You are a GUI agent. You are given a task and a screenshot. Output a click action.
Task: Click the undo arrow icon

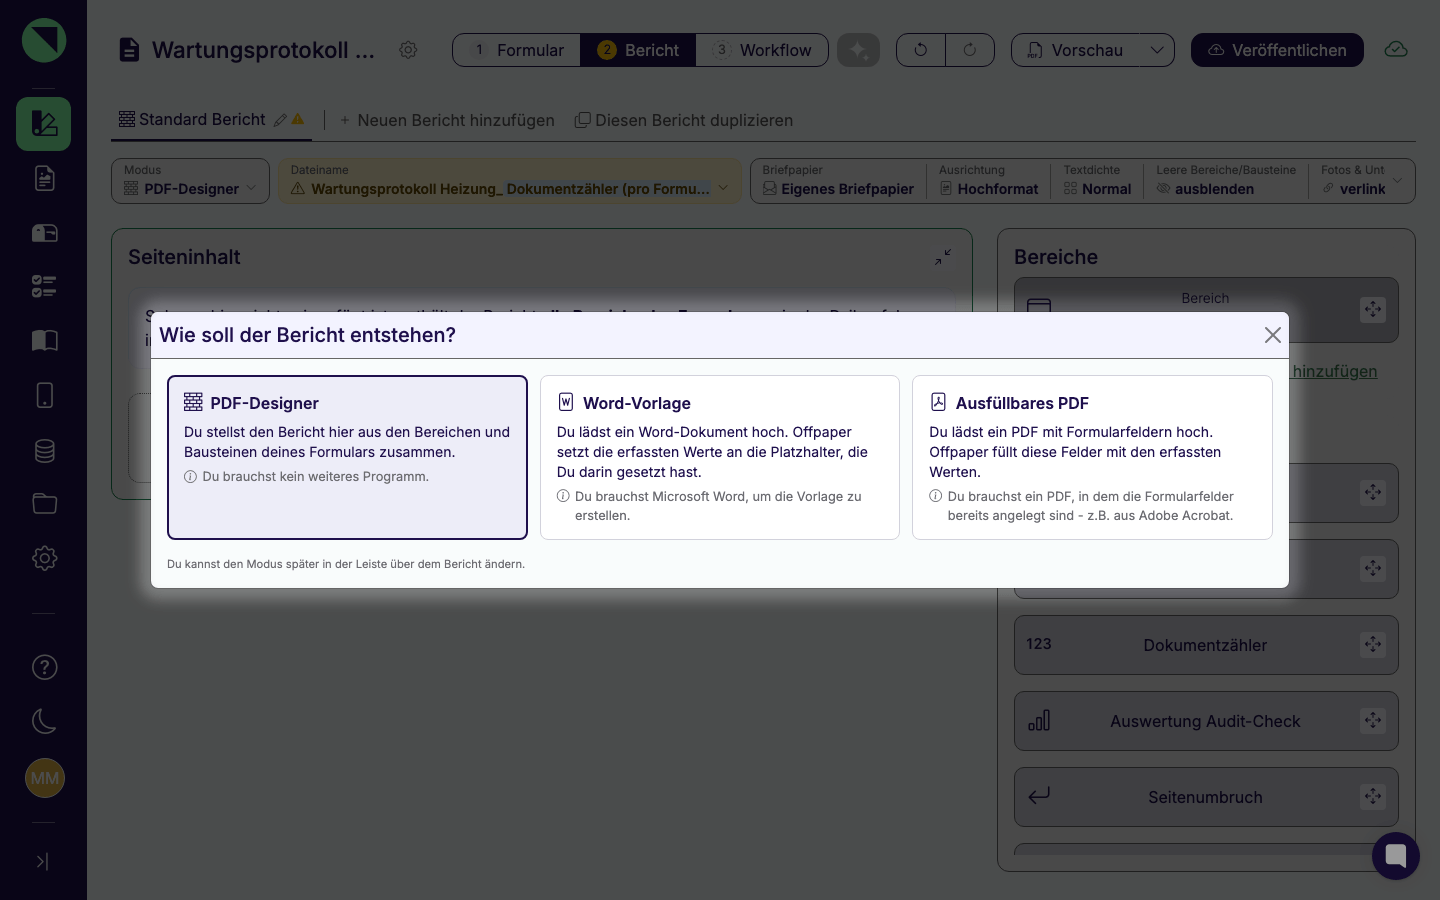click(x=921, y=50)
